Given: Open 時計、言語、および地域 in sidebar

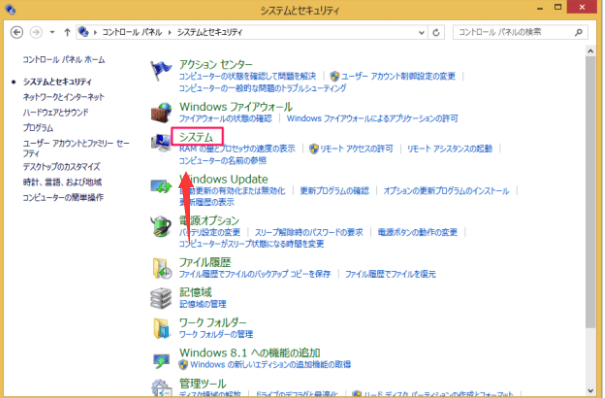Looking at the screenshot, I should coord(62,182).
